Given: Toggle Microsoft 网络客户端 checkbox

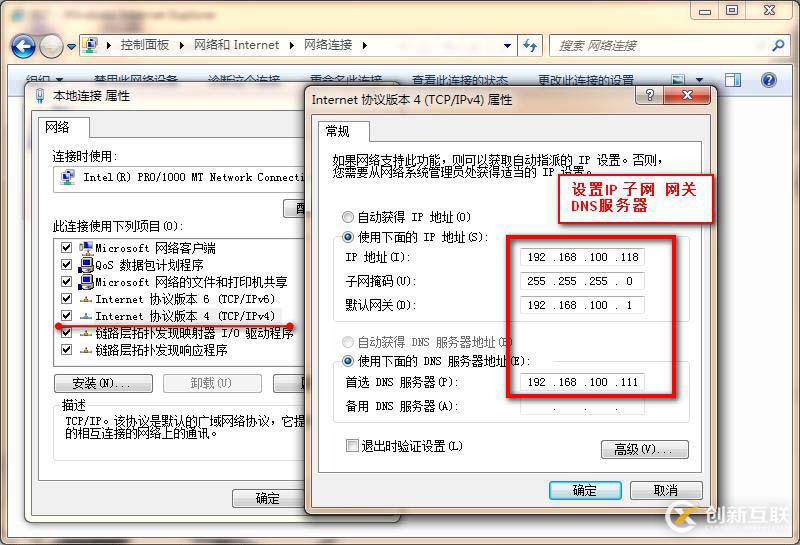Looking at the screenshot, I should (66, 247).
